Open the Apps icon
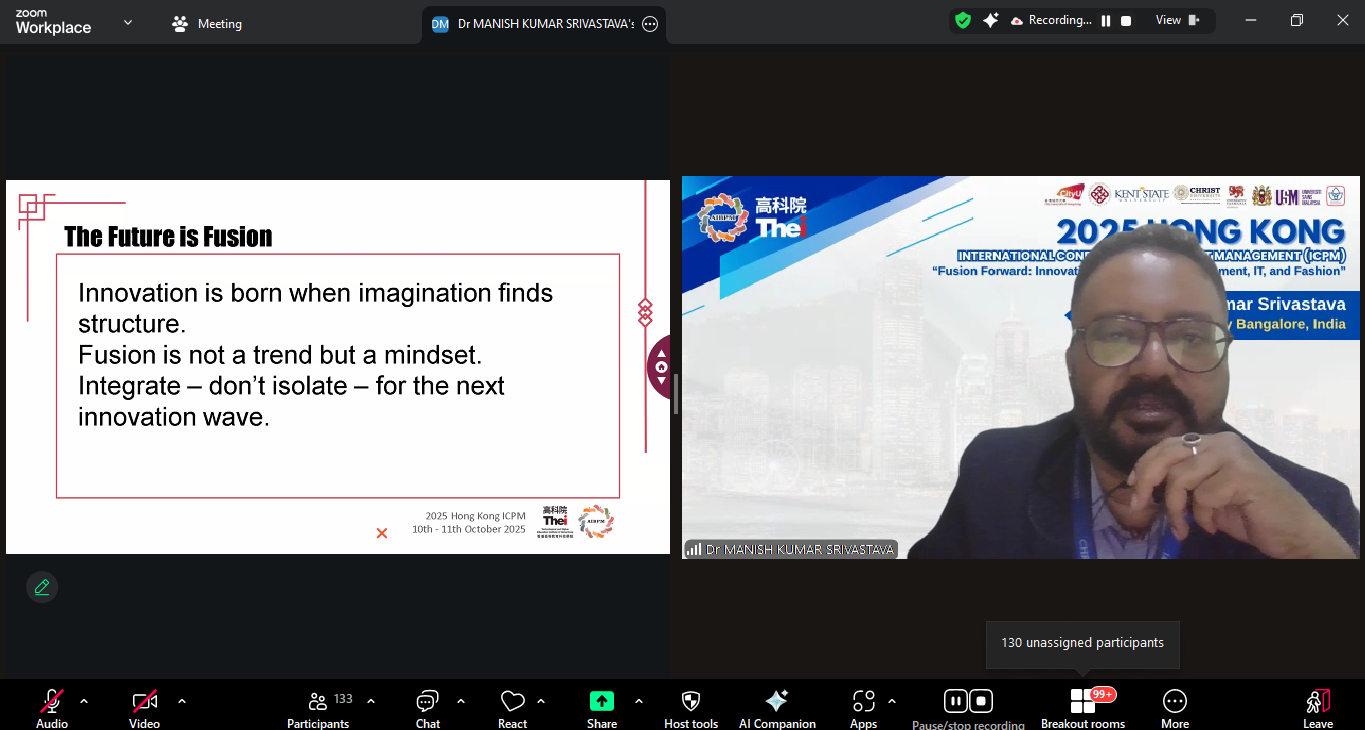Screen dimensions: 1365x730 click(x=863, y=701)
